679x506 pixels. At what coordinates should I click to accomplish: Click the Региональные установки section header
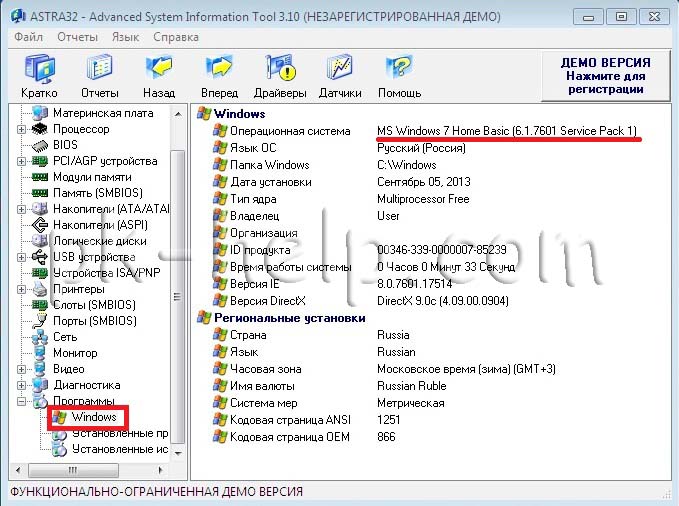point(290,318)
